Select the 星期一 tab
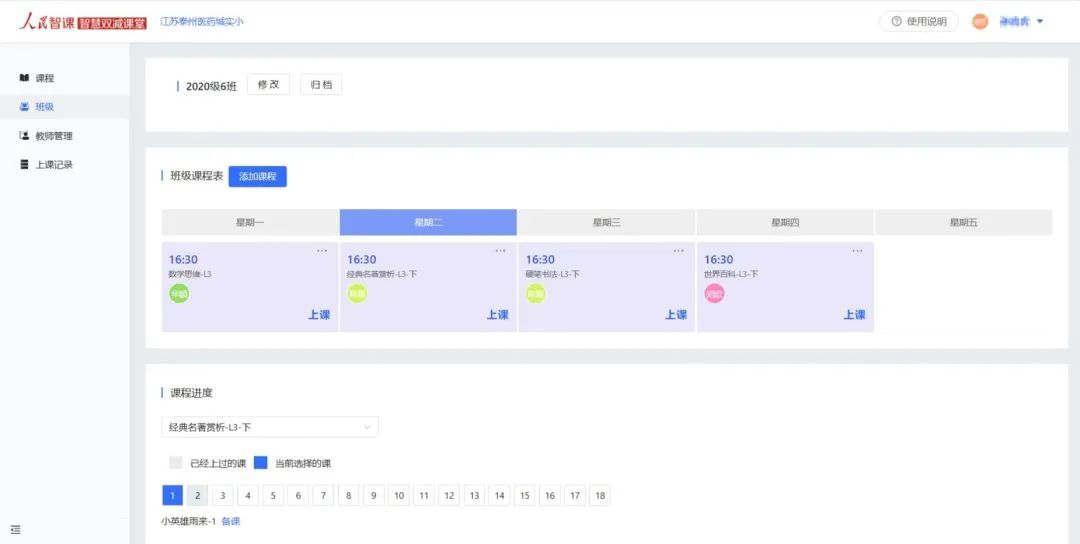1080x544 pixels. pos(250,222)
